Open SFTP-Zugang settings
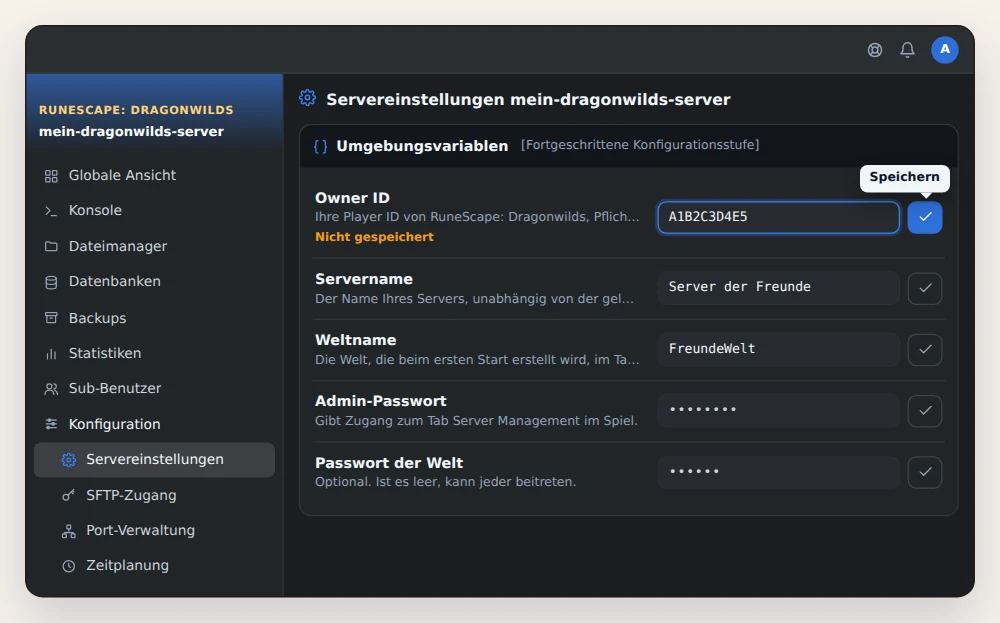 click(x=154, y=495)
